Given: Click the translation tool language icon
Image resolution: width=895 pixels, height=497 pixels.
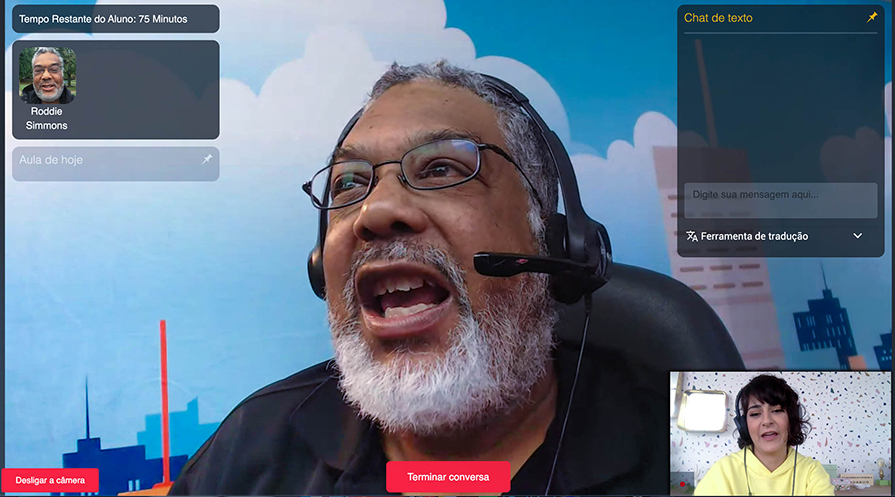Looking at the screenshot, I should pyautogui.click(x=692, y=236).
